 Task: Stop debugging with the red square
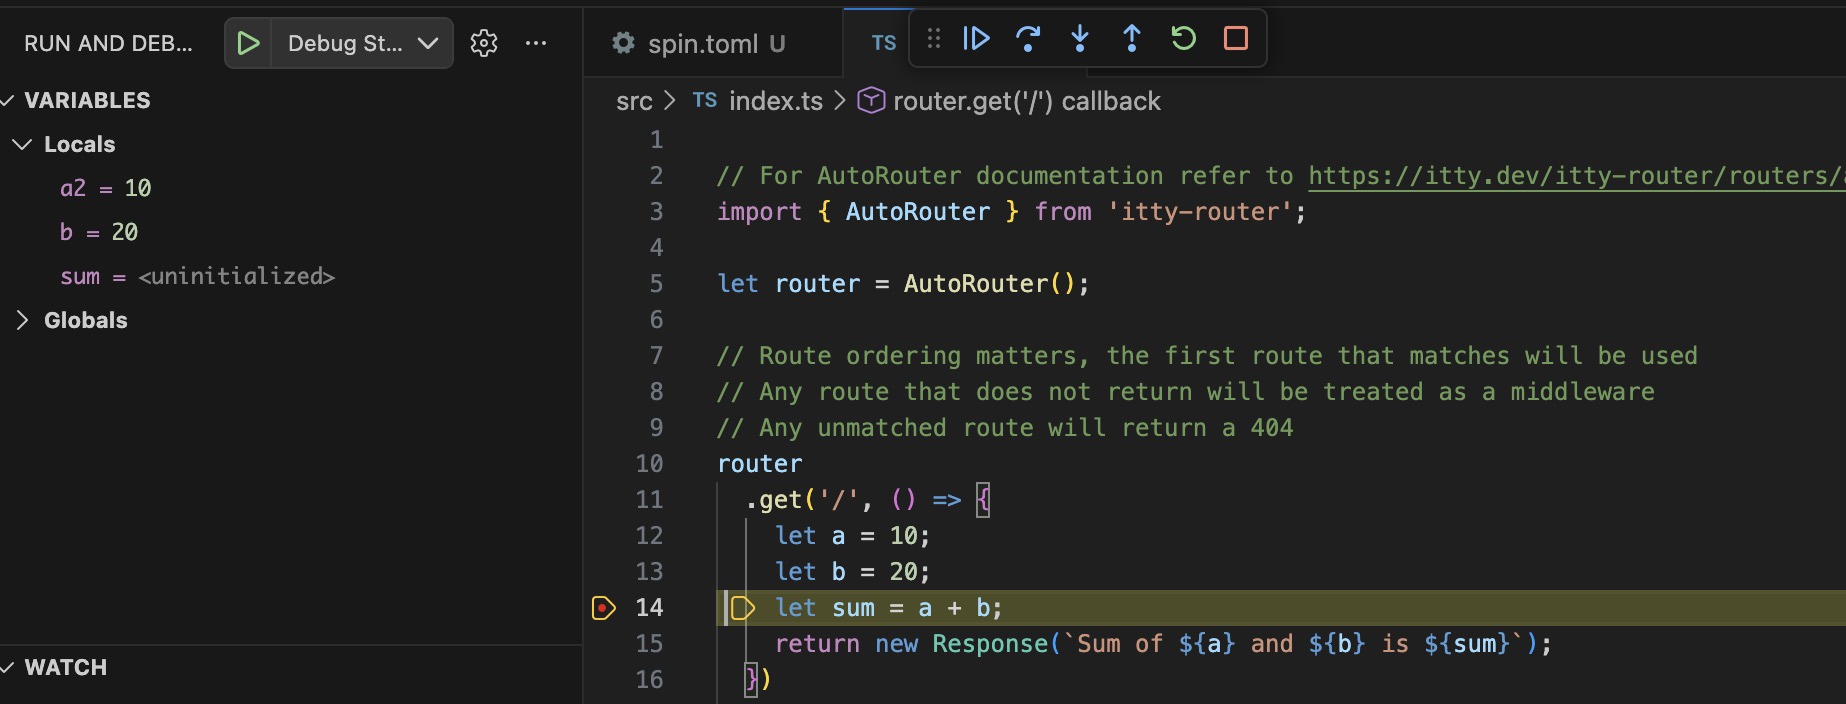(x=1236, y=39)
